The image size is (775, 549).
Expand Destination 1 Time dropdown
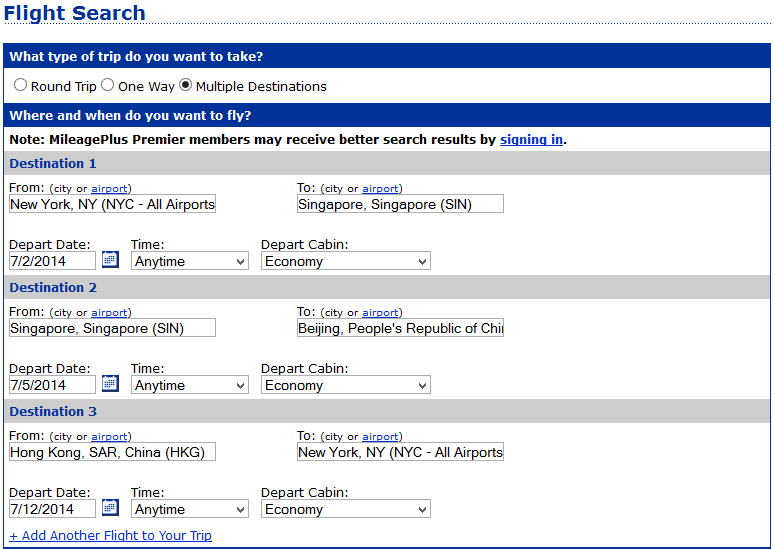coord(190,261)
